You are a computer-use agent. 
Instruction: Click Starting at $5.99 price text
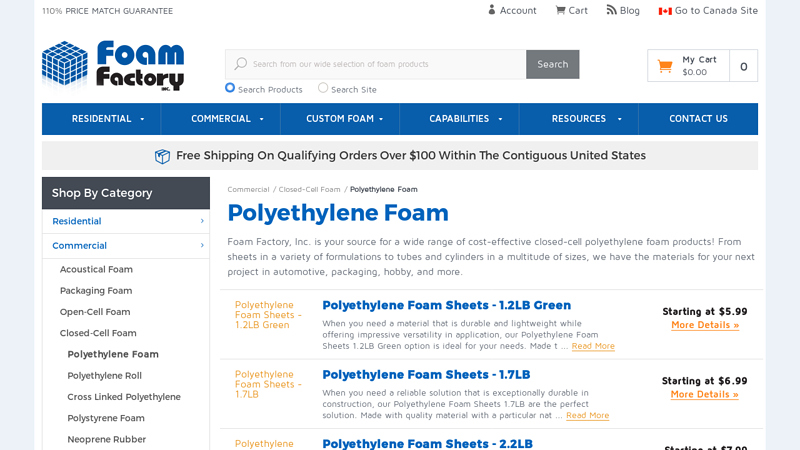[705, 311]
